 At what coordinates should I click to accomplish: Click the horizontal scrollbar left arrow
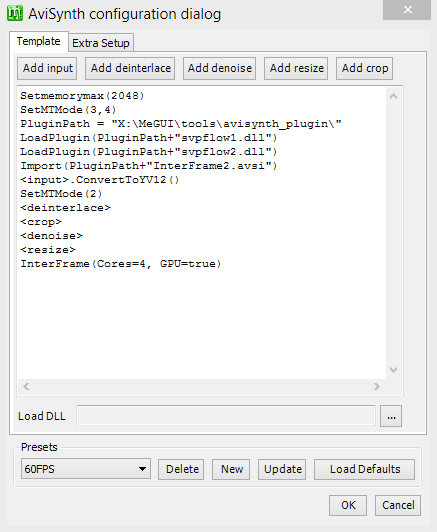coord(26,386)
